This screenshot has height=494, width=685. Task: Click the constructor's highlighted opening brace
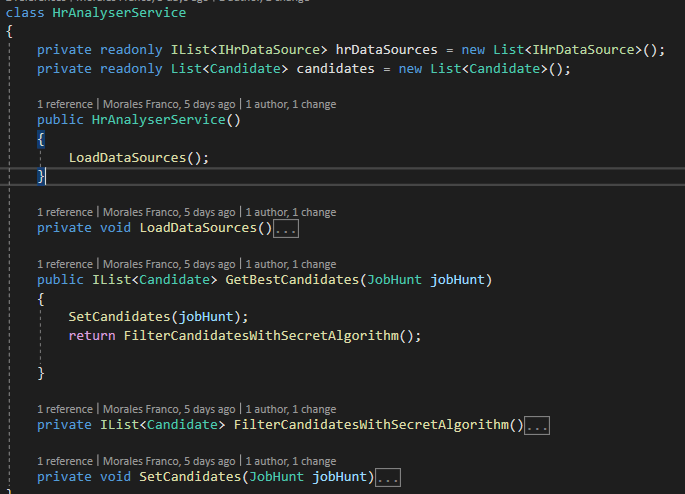[x=41, y=139]
